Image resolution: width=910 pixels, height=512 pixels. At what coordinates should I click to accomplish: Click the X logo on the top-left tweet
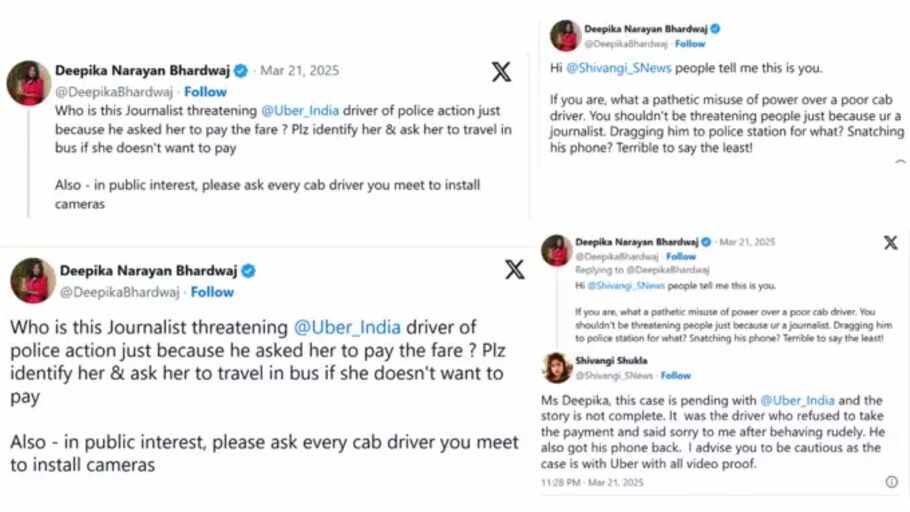(501, 71)
